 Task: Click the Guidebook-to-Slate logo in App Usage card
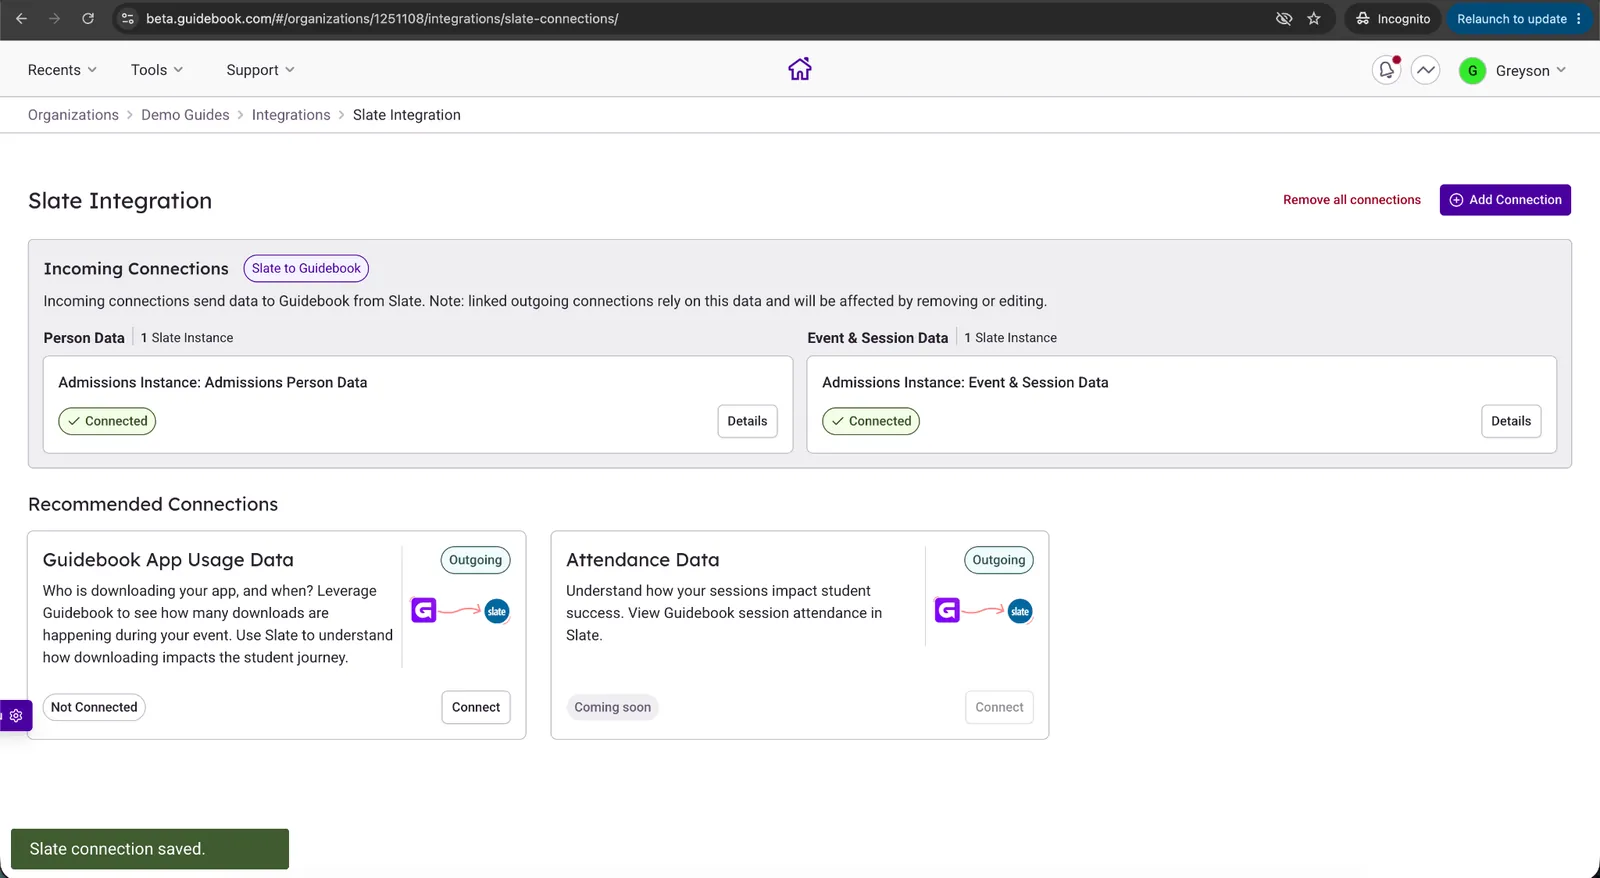[460, 610]
